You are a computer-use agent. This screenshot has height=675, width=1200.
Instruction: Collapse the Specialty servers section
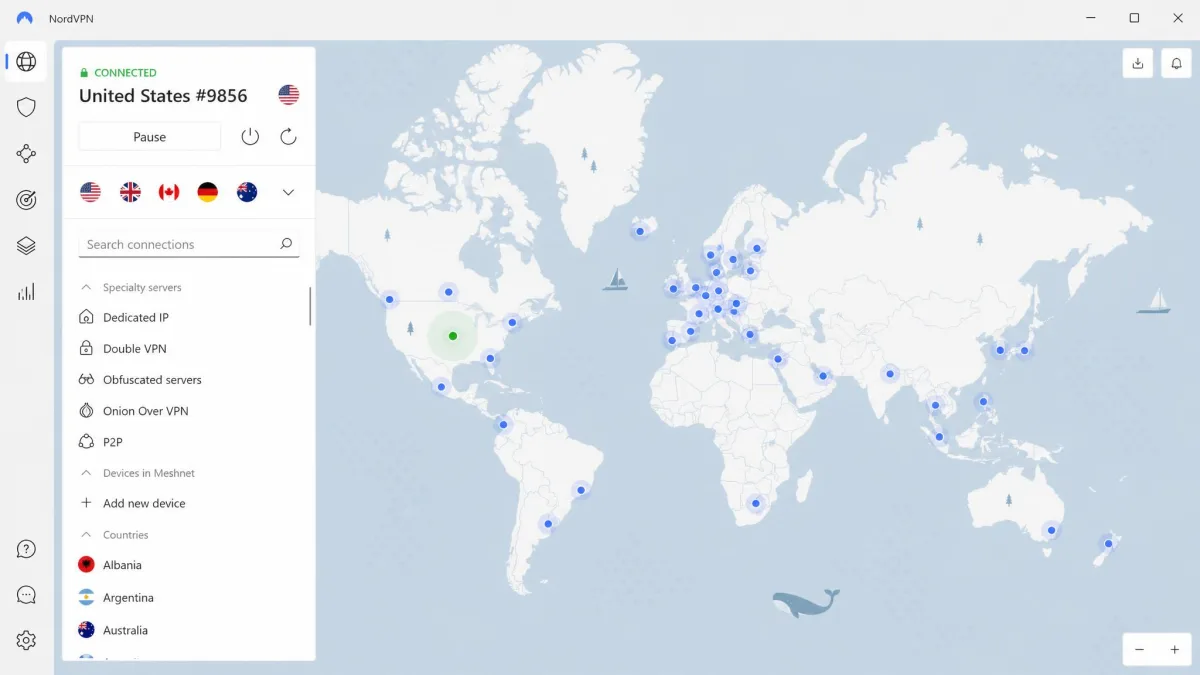[x=86, y=287]
